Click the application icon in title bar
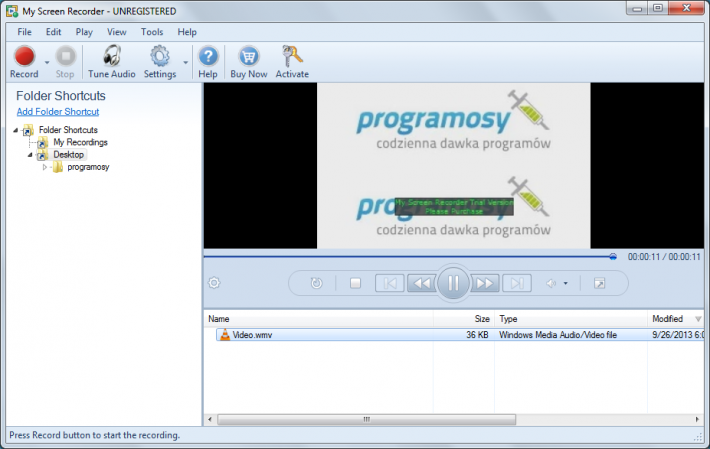Viewport: 710px width, 449px height. (12, 11)
